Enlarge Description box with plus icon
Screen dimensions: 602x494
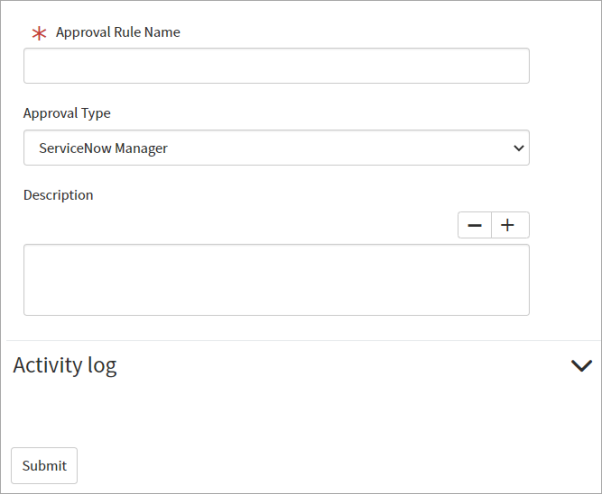[510, 225]
